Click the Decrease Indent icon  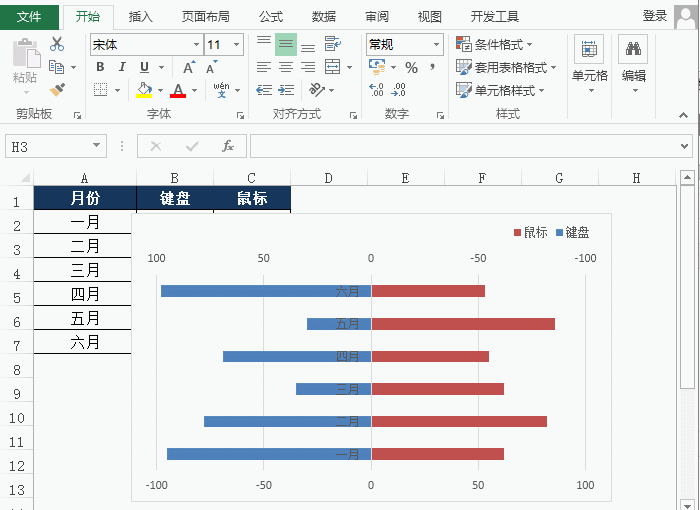point(264,90)
